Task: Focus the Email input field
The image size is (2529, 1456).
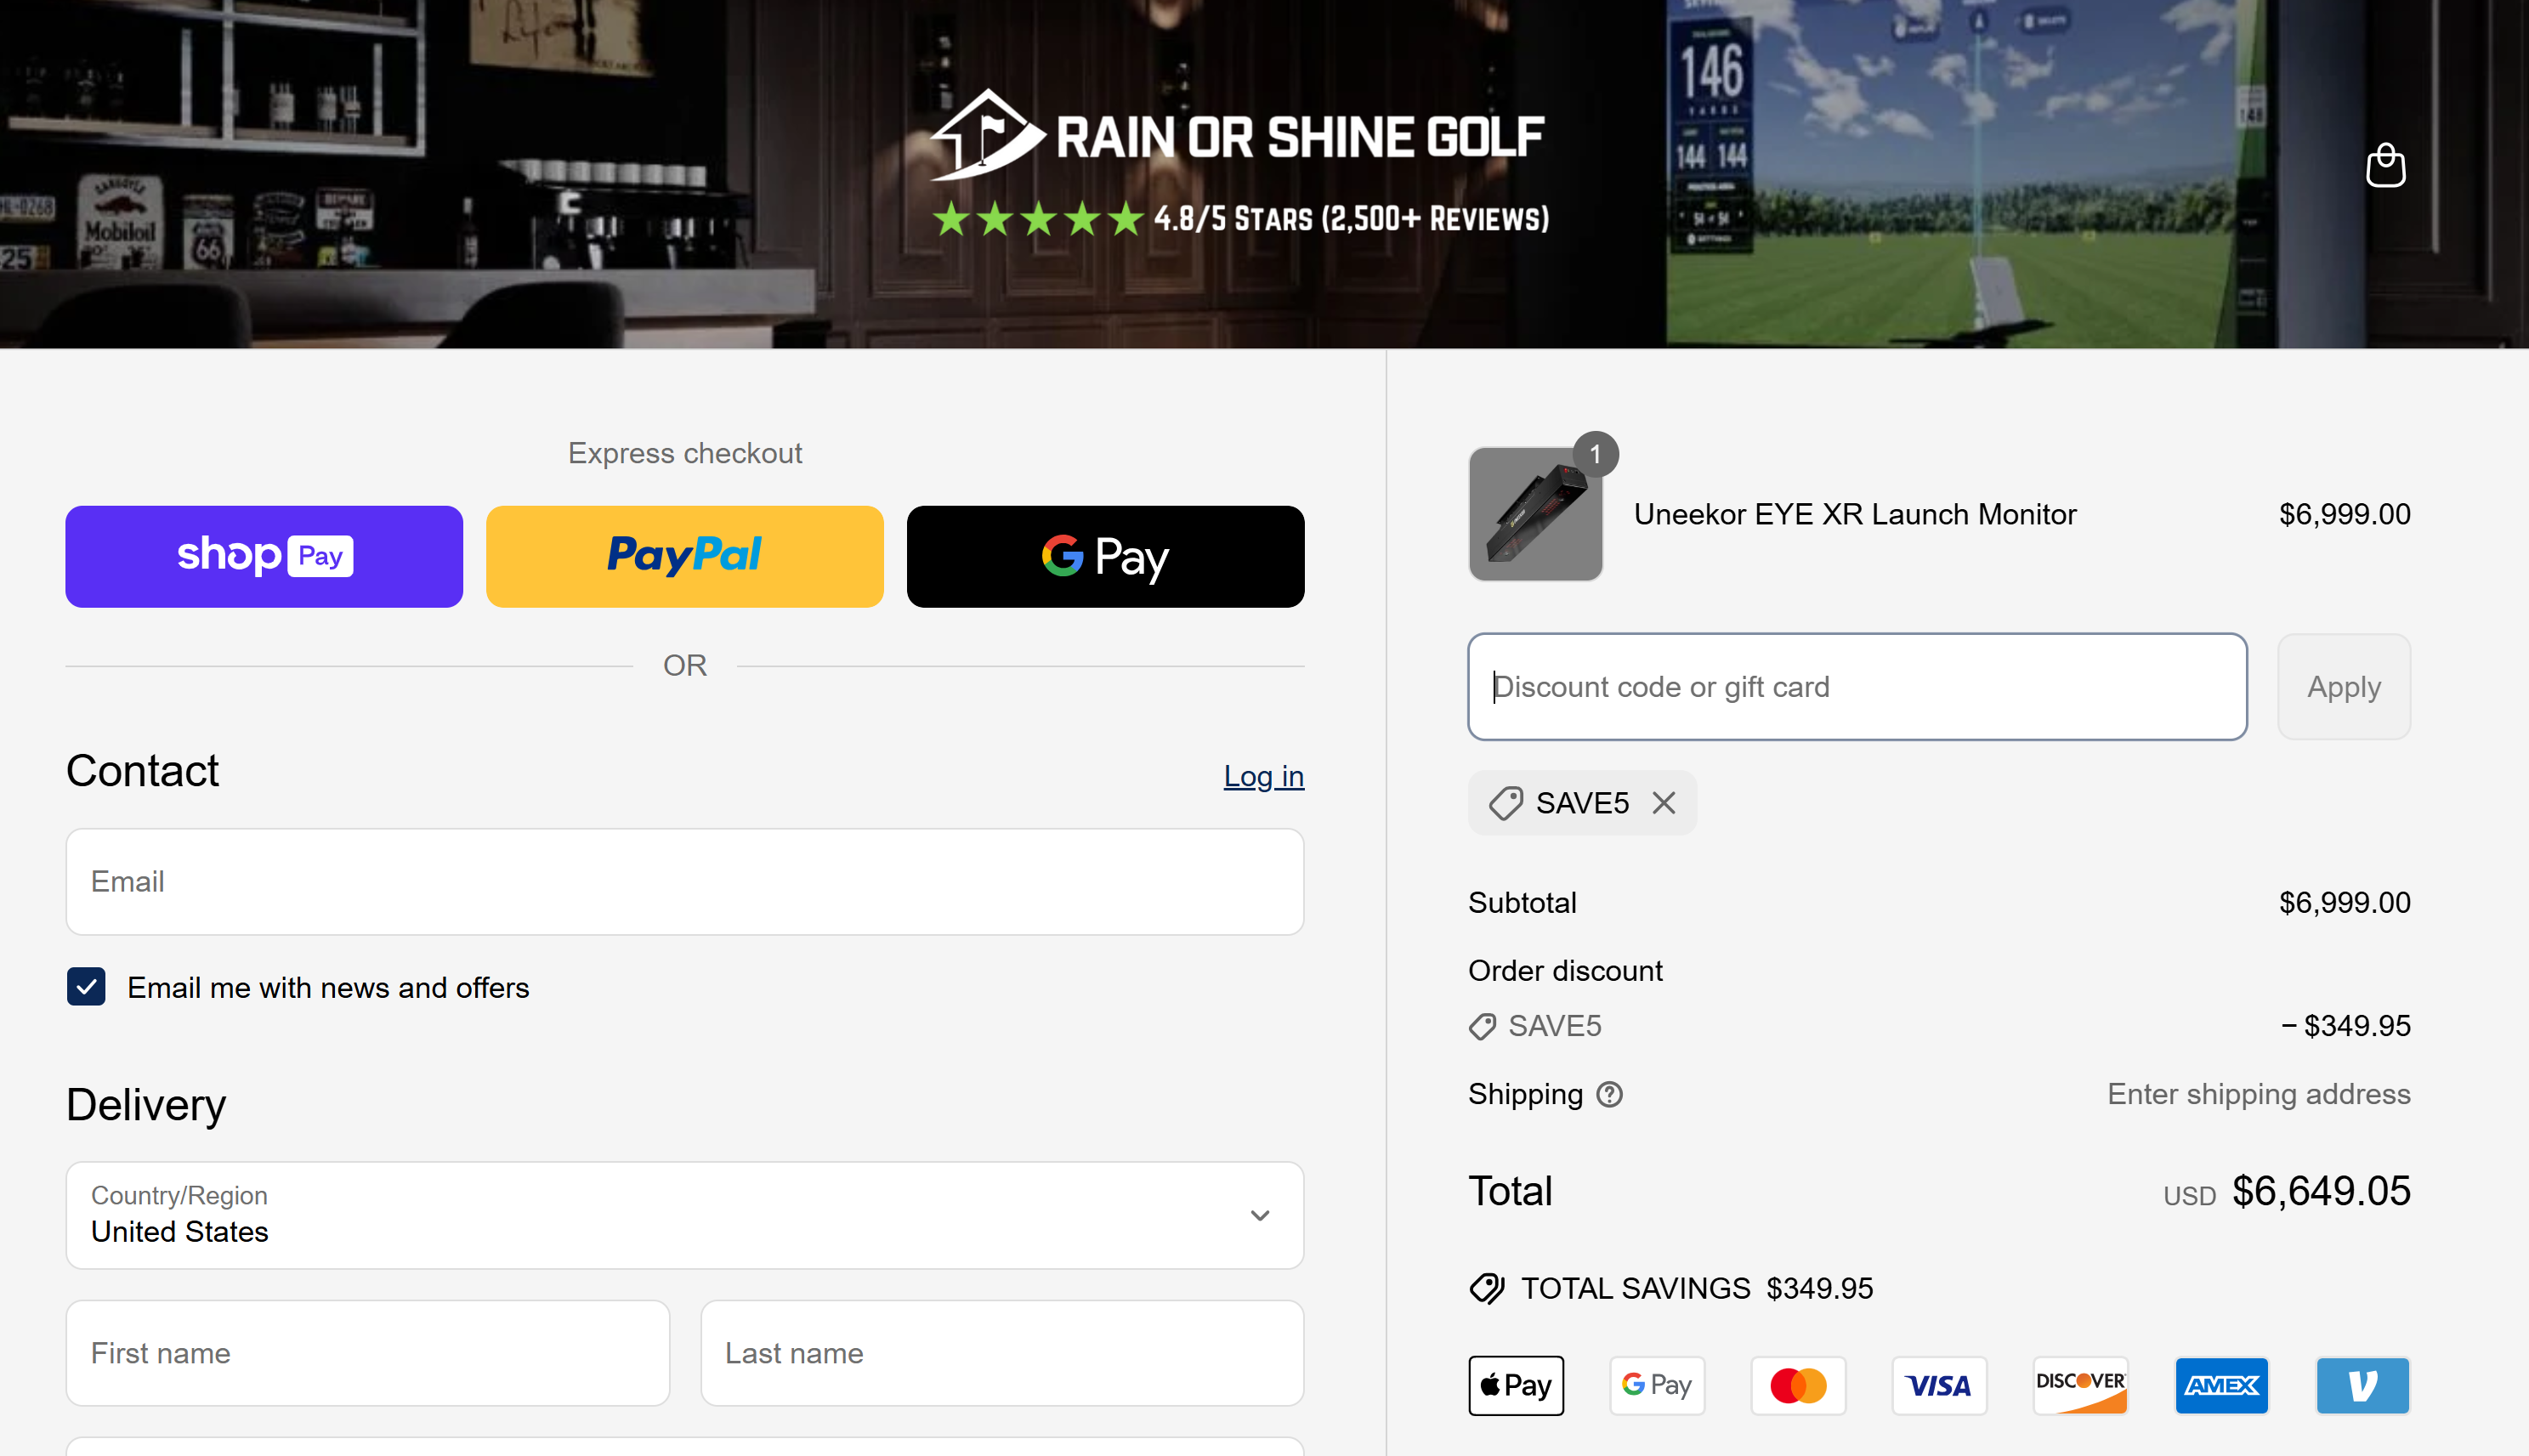Action: (x=685, y=882)
